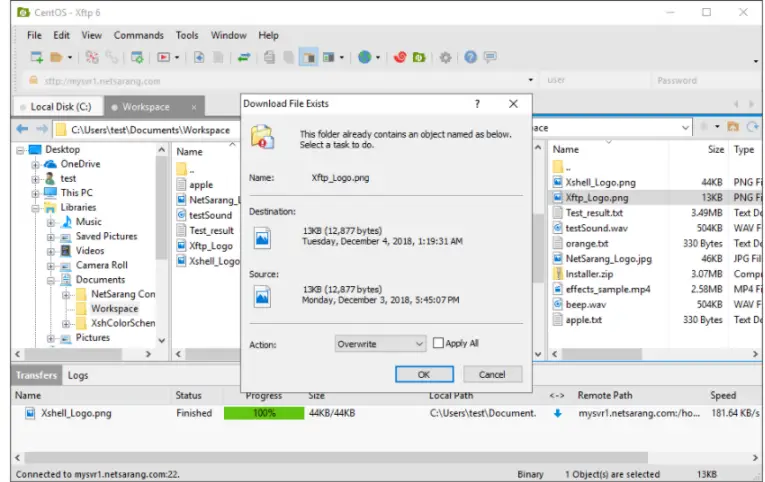Screen dimensions: 765x482
Task: Click the blue Help question icon
Action: point(470,57)
